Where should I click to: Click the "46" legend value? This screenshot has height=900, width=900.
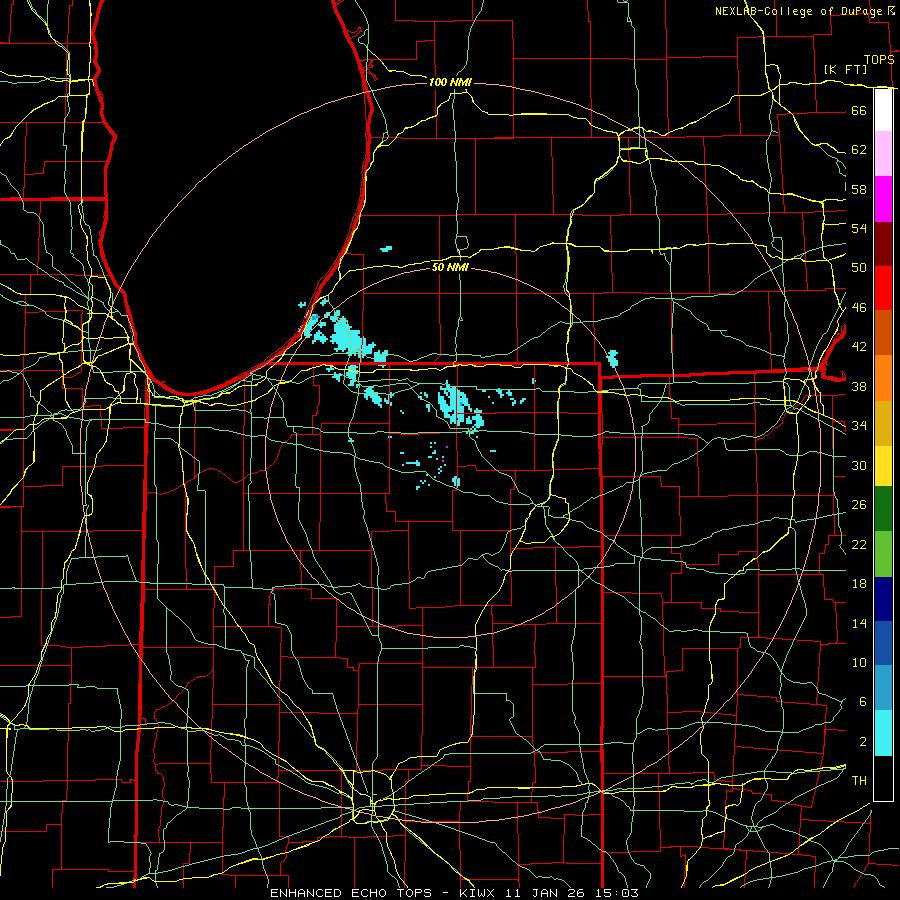(x=859, y=308)
